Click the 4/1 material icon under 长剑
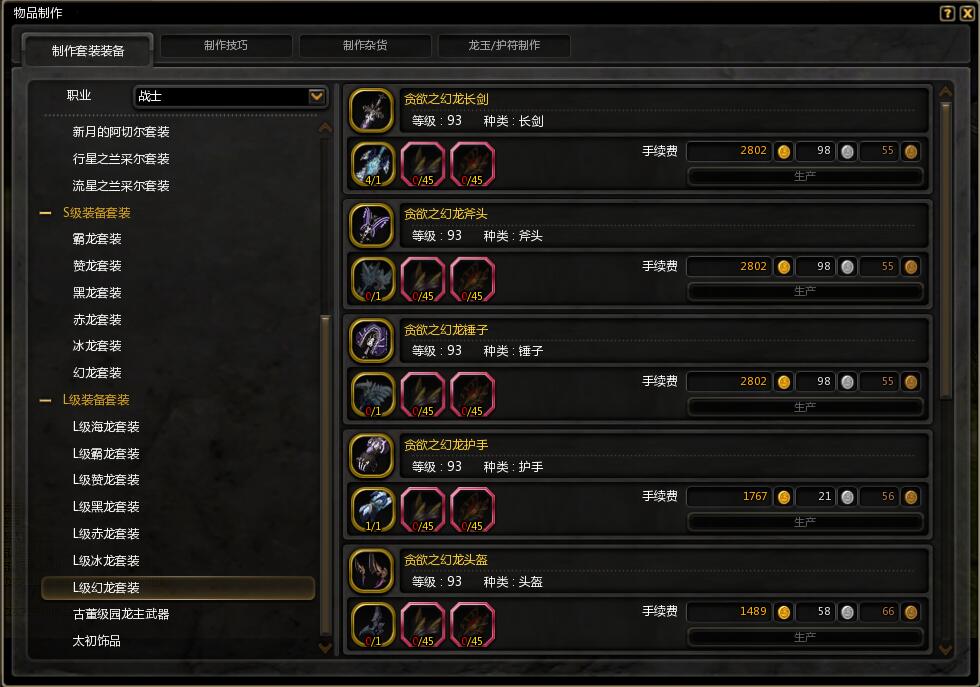The width and height of the screenshot is (980, 687). [373, 164]
